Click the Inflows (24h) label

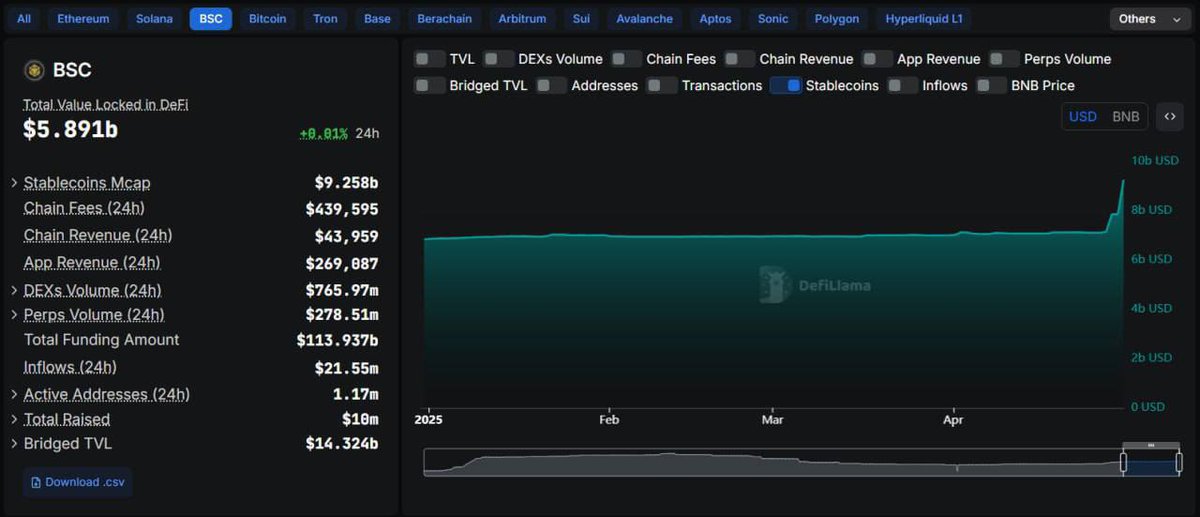(70, 367)
